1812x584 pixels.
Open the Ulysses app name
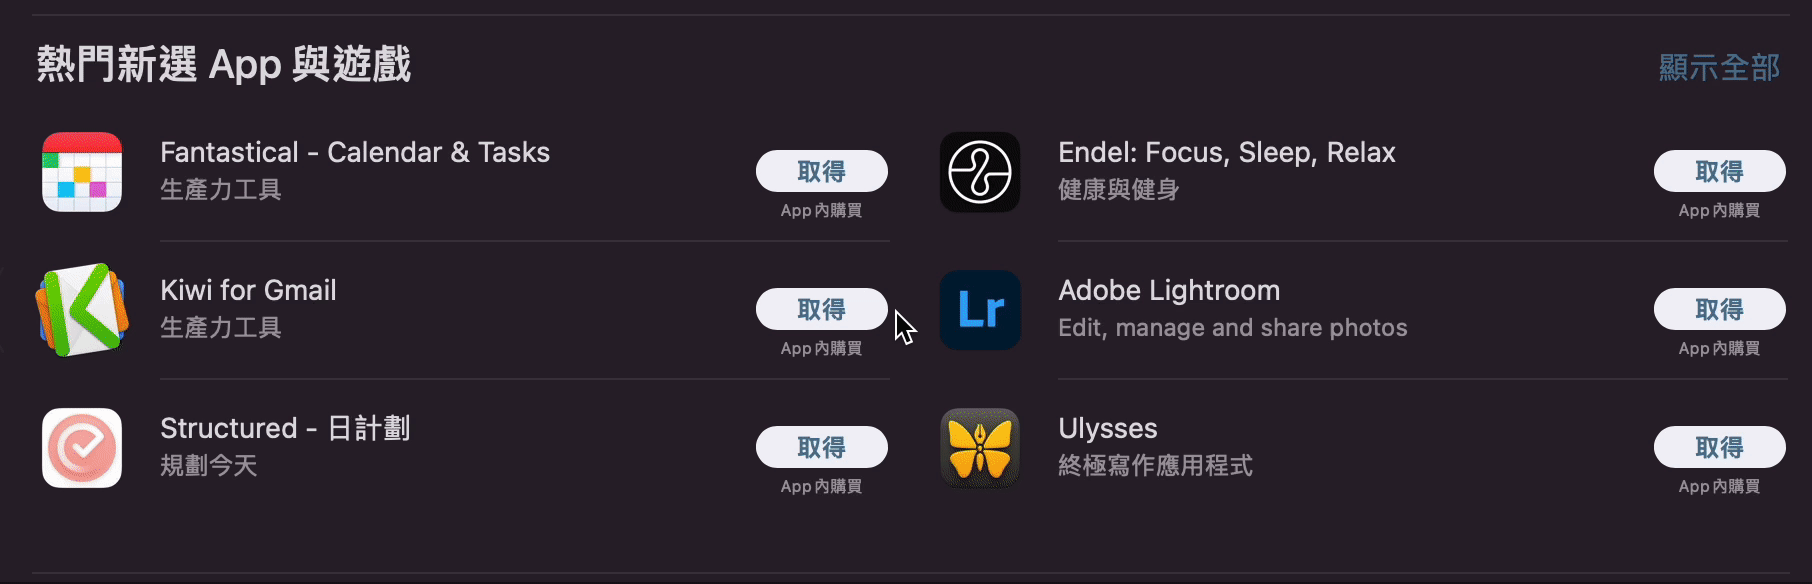(1107, 428)
